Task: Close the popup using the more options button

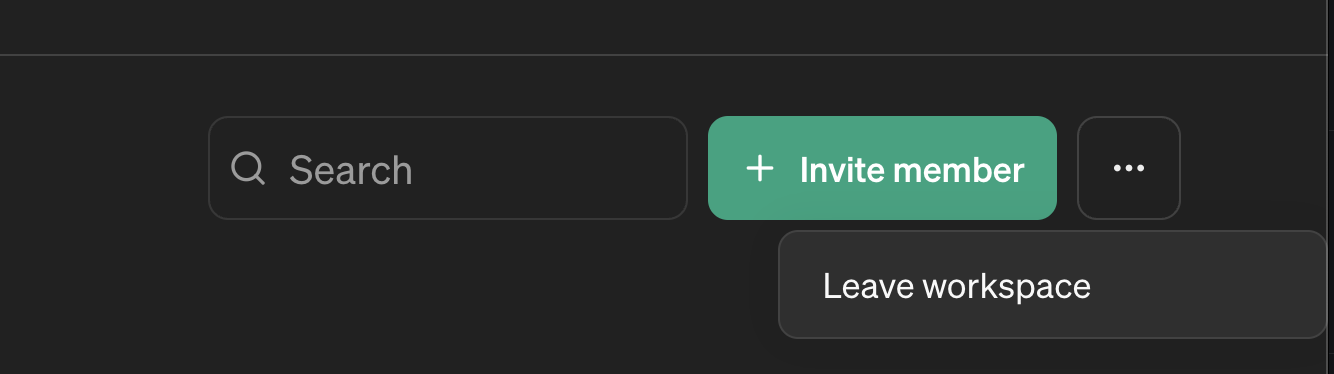Action: (x=1129, y=168)
